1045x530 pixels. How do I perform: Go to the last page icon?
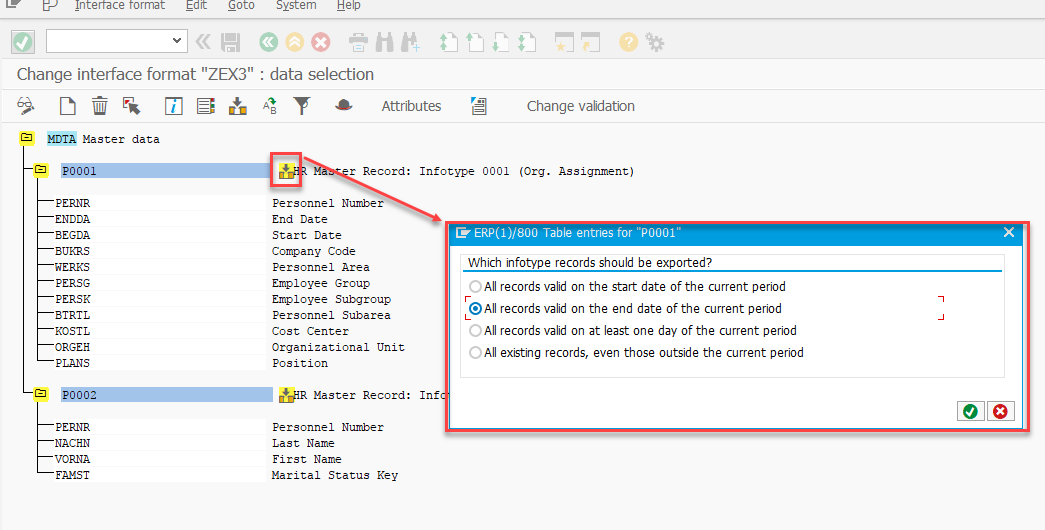(x=526, y=43)
